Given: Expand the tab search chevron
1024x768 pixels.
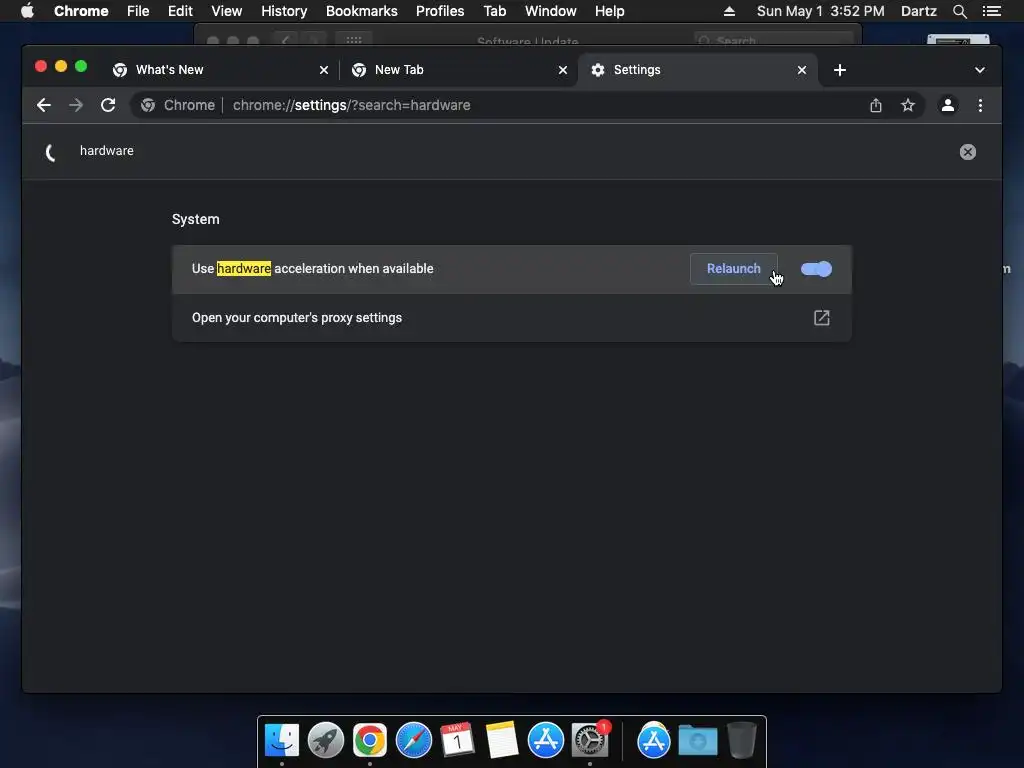Looking at the screenshot, I should (x=980, y=70).
